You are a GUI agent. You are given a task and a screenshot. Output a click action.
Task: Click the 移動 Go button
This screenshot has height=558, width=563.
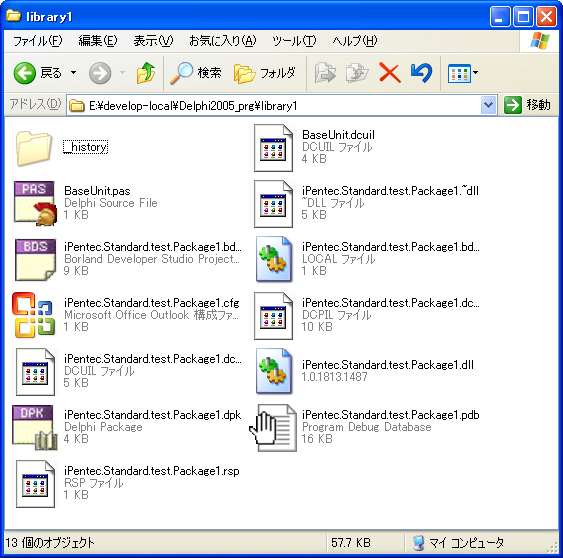[x=527, y=105]
